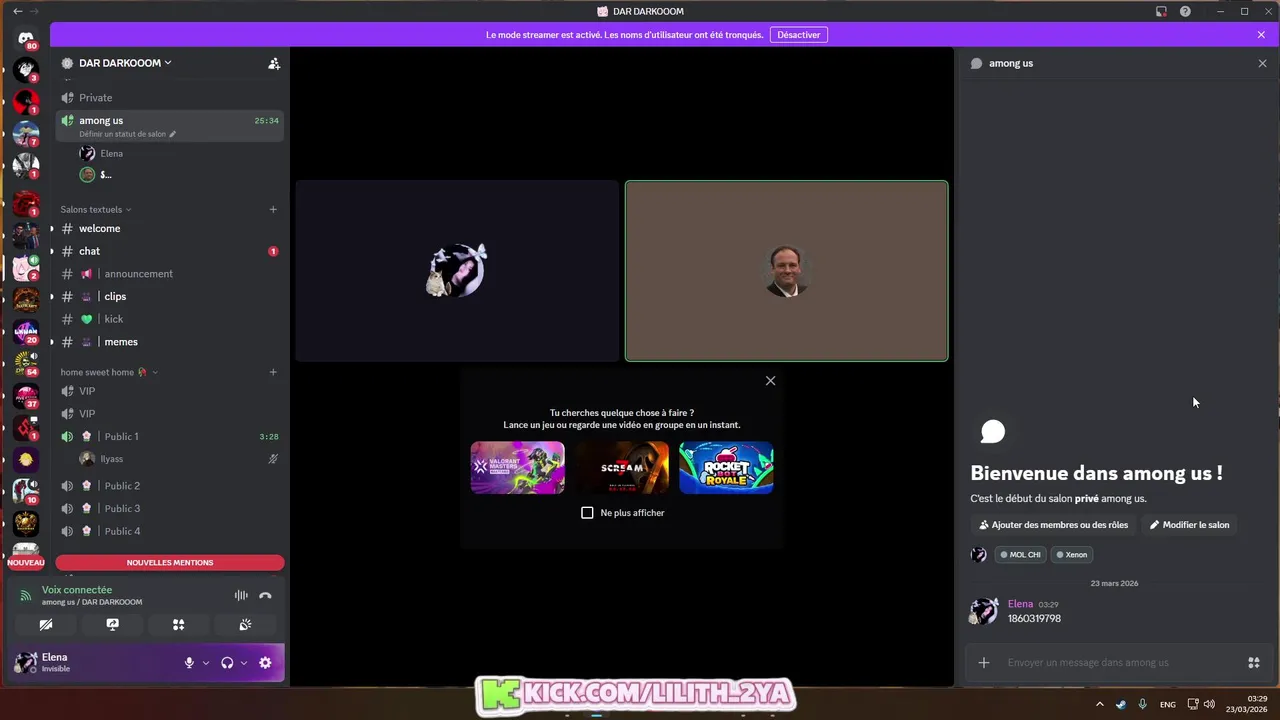Image resolution: width=1280 pixels, height=720 pixels.
Task: Click the MOL CHI role tag
Action: pyautogui.click(x=1019, y=554)
